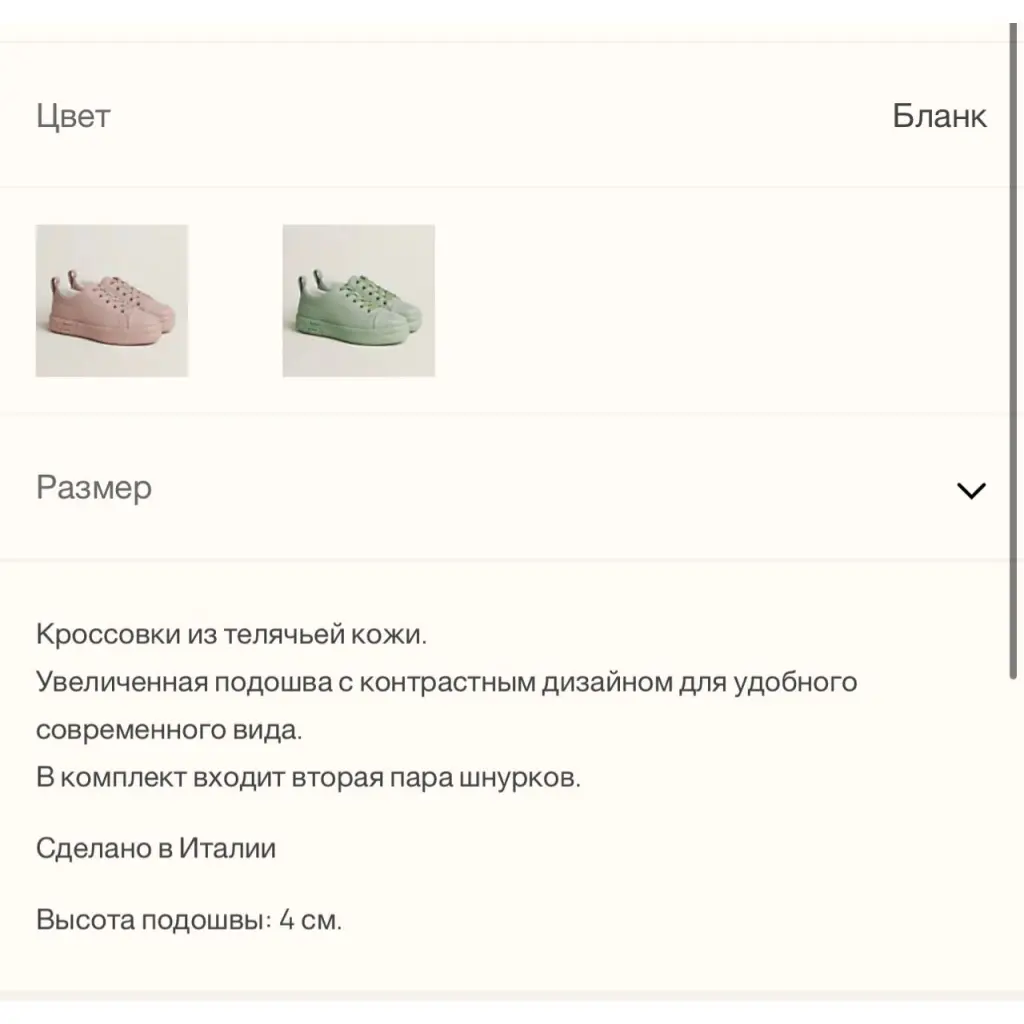1024x1024 pixels.
Task: Click the 'Сделано в Италии' line
Action: [156, 848]
